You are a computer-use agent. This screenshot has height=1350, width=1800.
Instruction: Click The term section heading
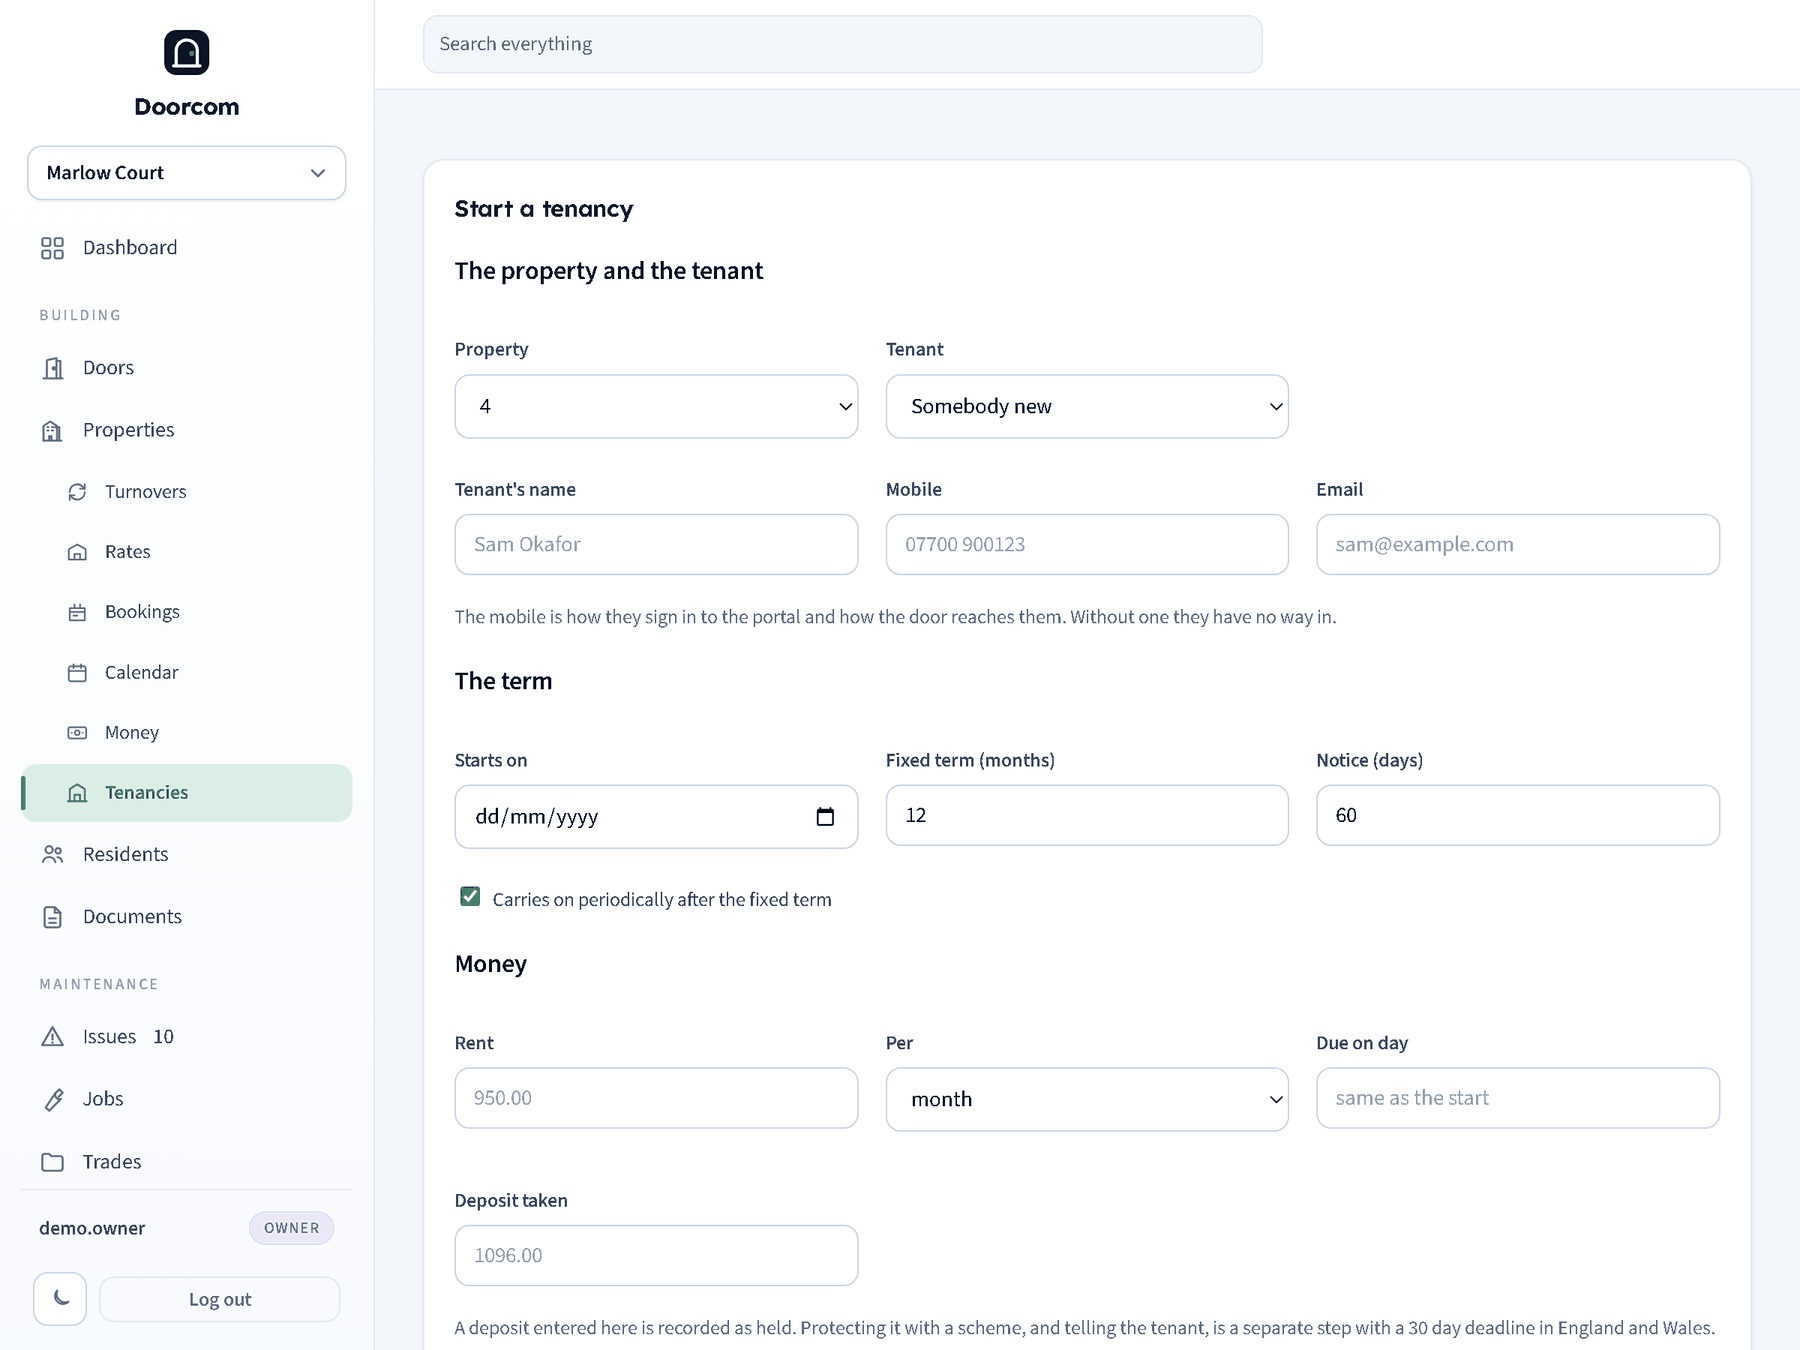point(503,681)
